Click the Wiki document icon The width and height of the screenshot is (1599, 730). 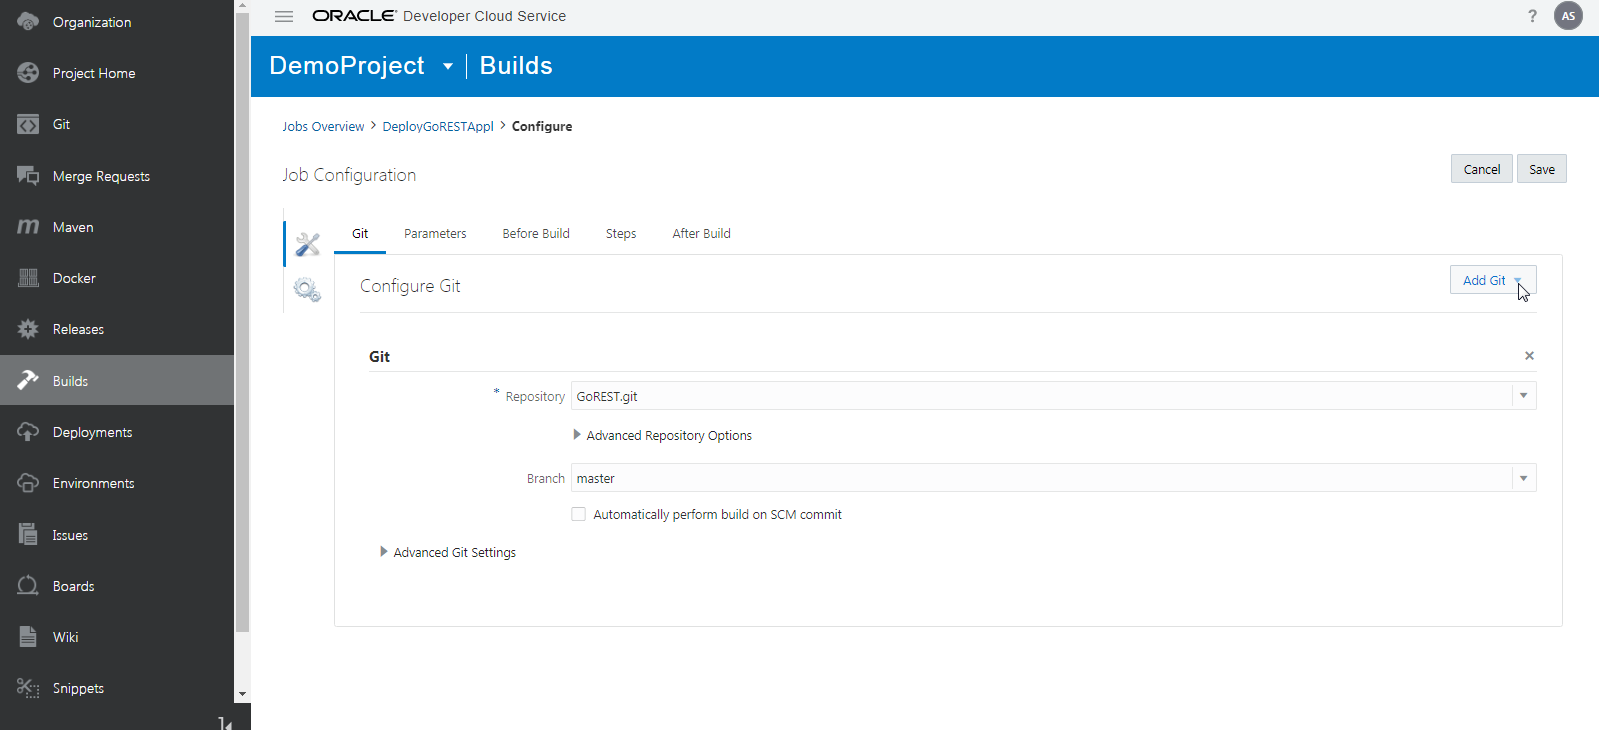pyautogui.click(x=28, y=637)
